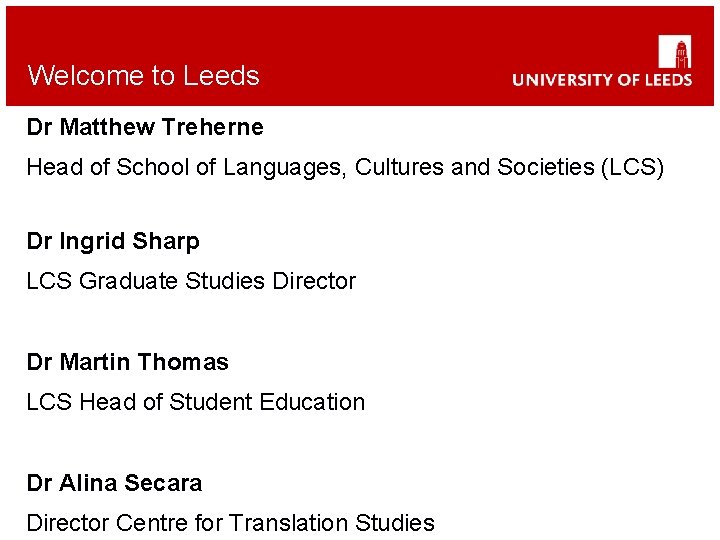Select the name 'Dr Ingrid Sharp'
The image size is (720, 540).
(113, 242)
